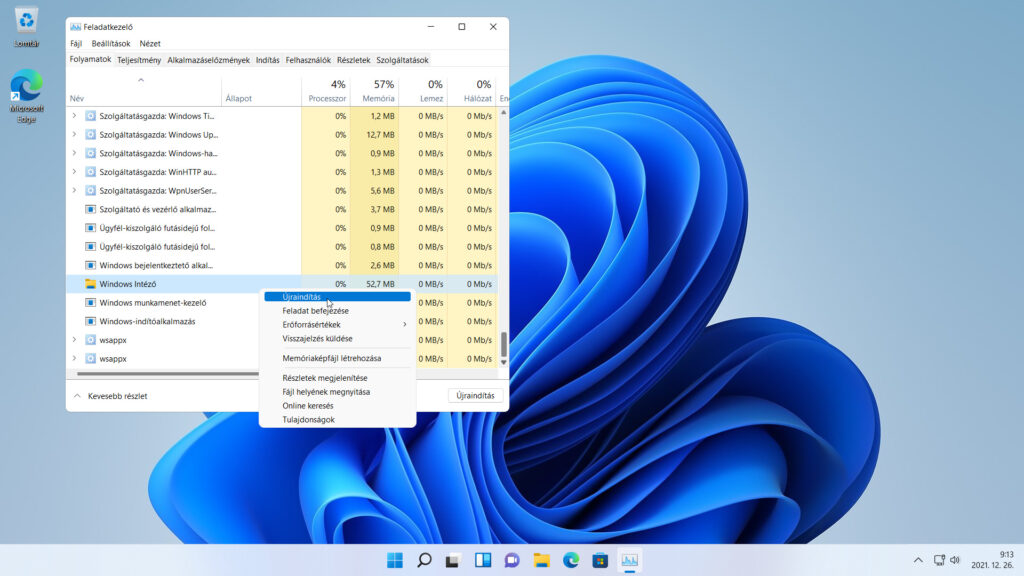Screen dimensions: 1024x576
Task: Open the Lomtár recycle bin icon
Action: pos(26,20)
